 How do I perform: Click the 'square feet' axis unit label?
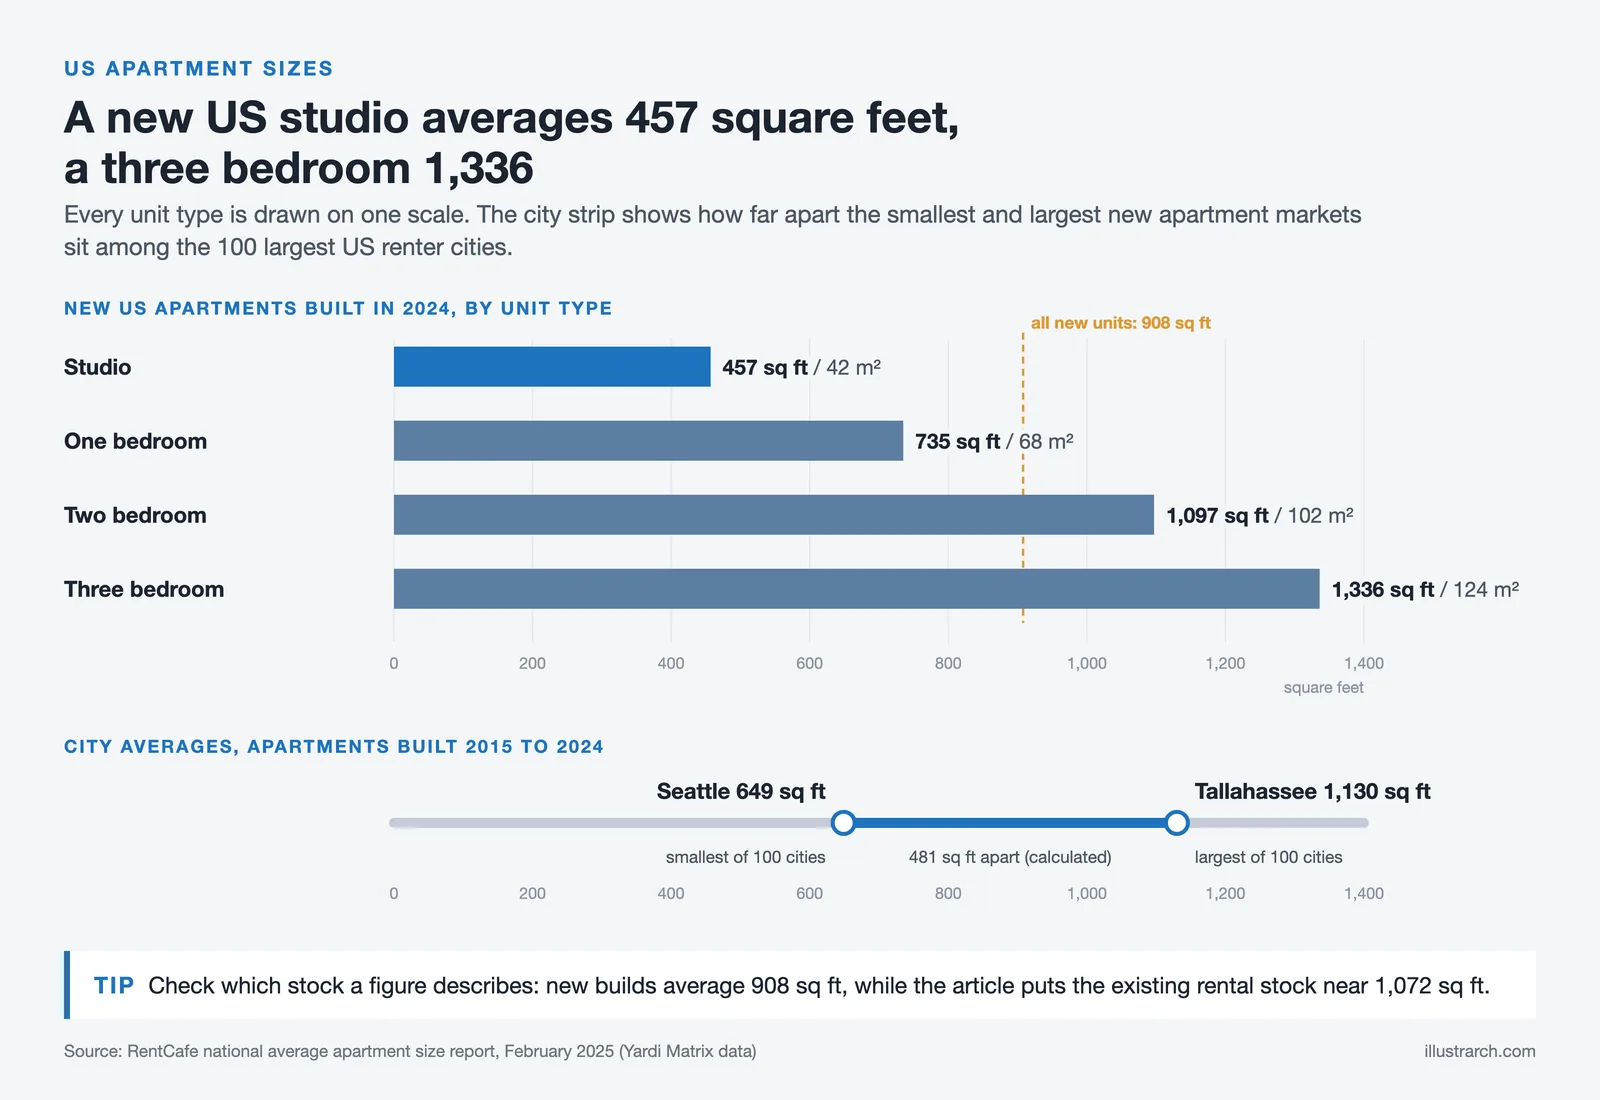click(x=1323, y=687)
